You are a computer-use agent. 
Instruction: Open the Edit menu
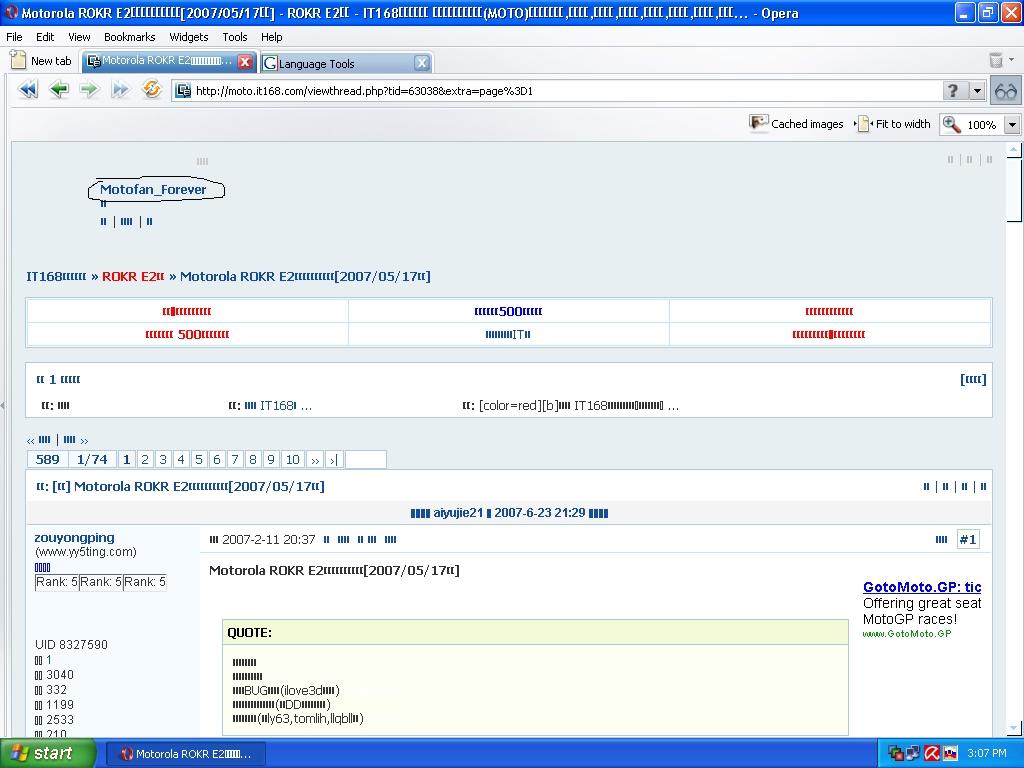(45, 37)
